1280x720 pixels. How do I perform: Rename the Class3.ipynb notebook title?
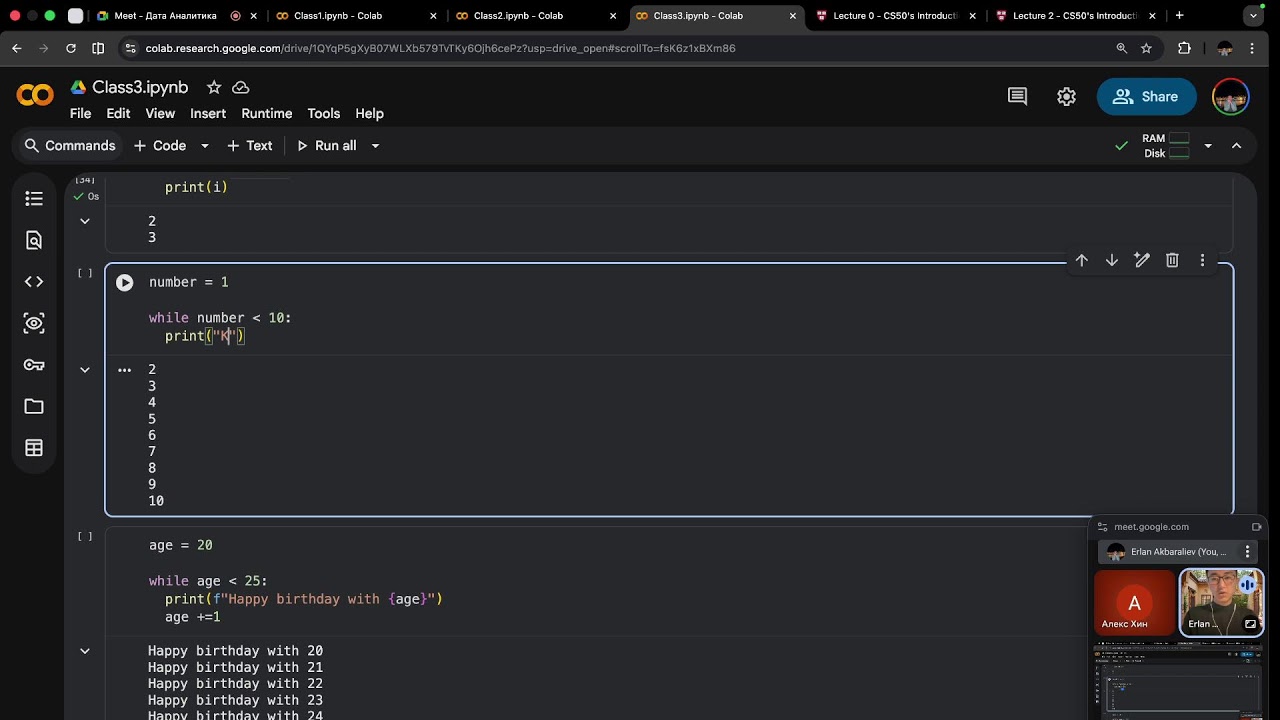tap(140, 87)
